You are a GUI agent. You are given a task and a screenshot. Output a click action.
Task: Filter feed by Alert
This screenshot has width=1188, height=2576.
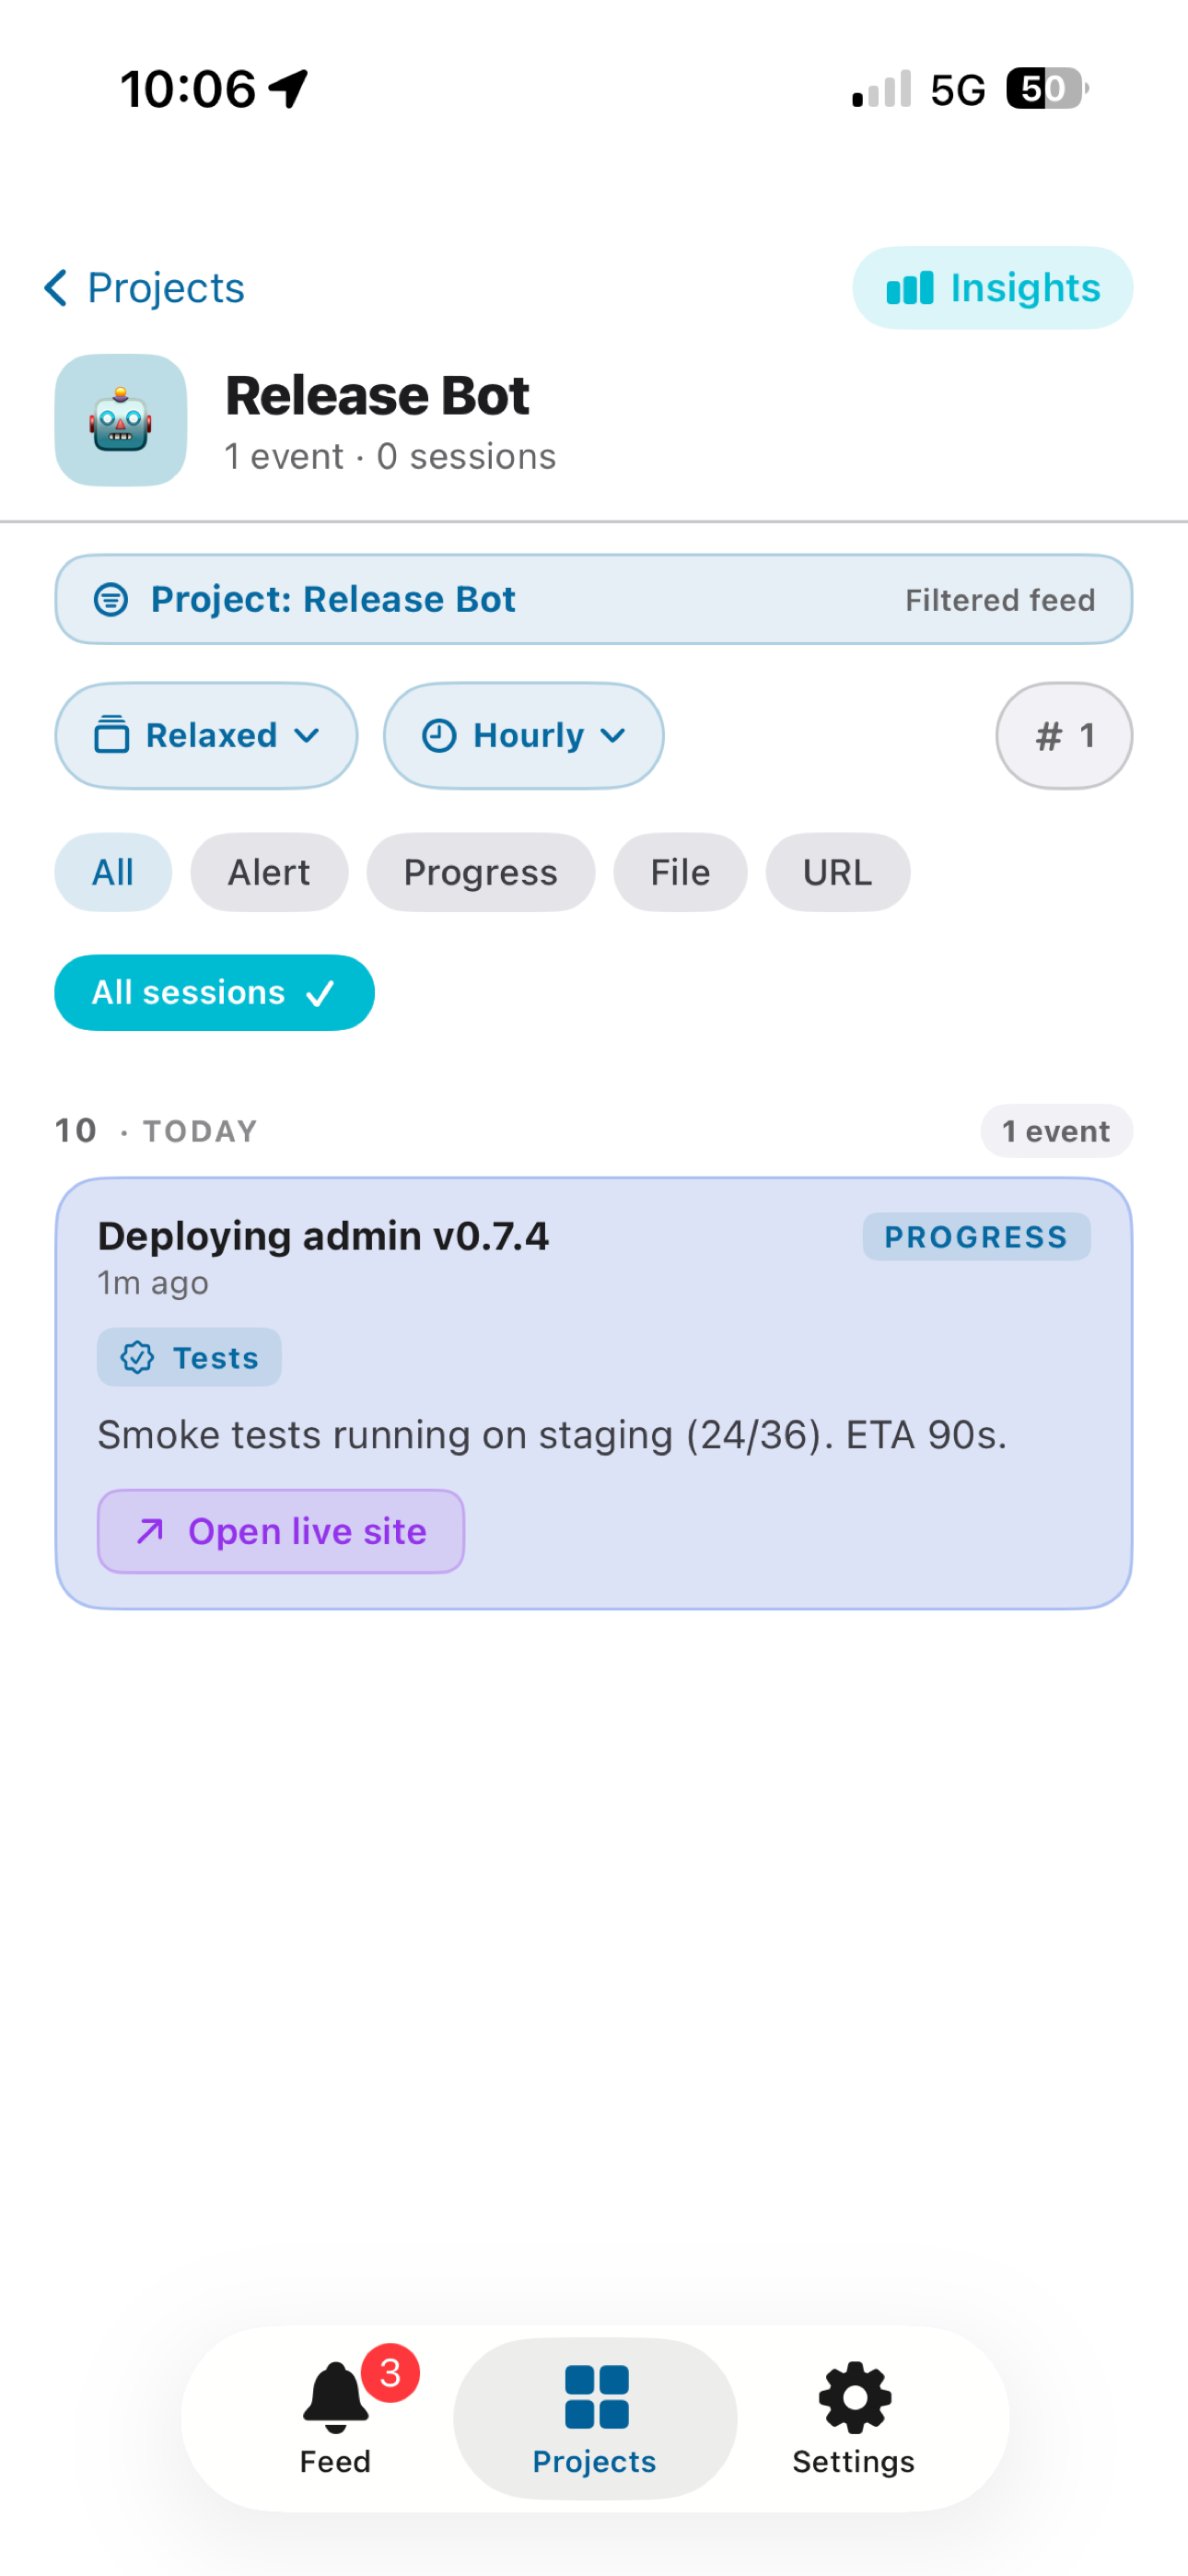(269, 872)
